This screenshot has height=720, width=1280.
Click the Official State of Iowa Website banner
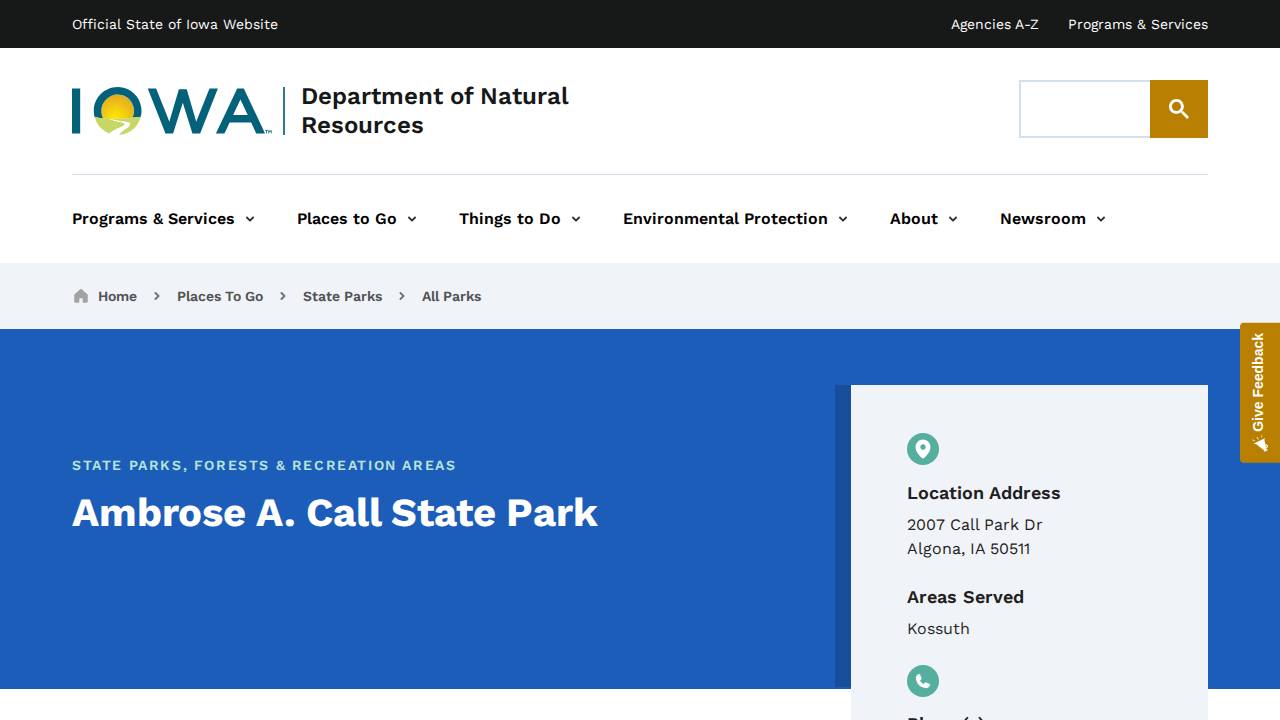click(175, 24)
